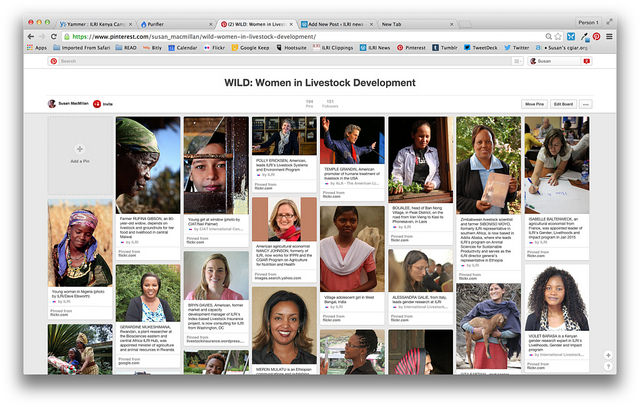
Task: Open Twitter bookmark
Action: coord(517,48)
